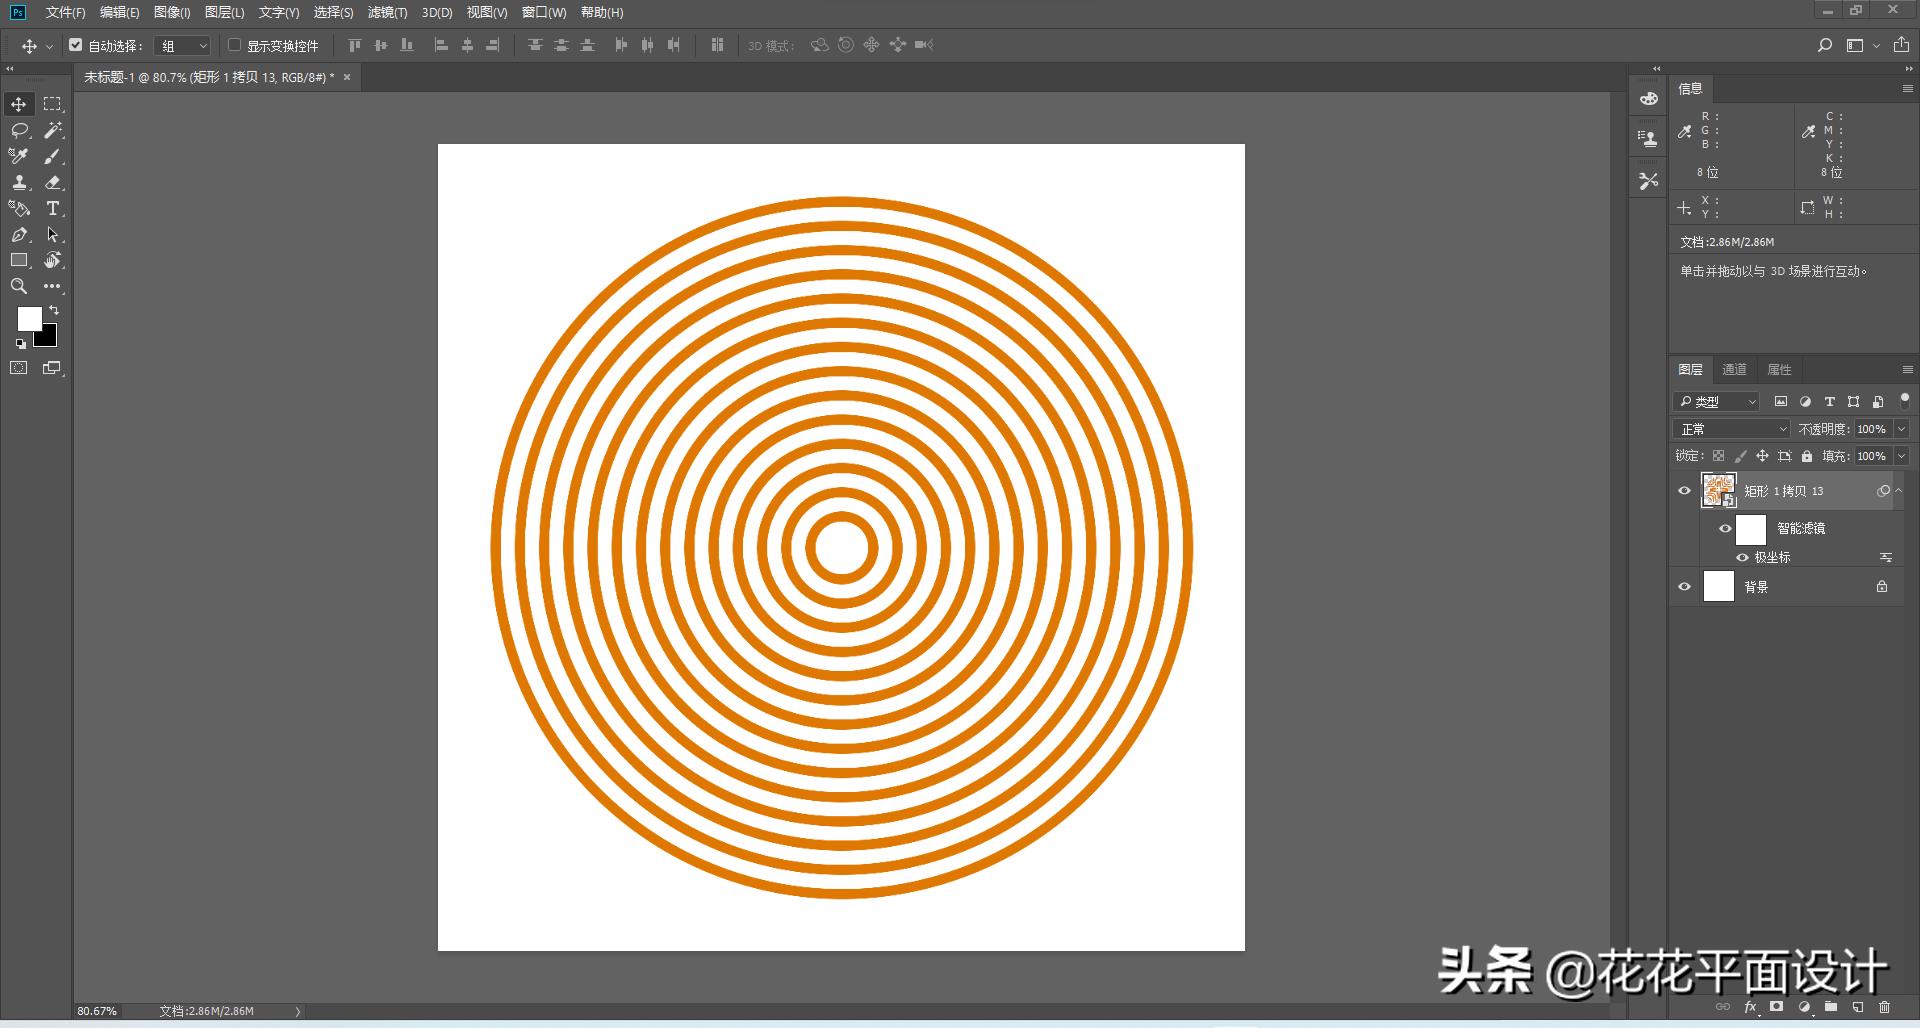Open the blend mode 正常 dropdown
This screenshot has width=1920, height=1028.
pos(1732,429)
